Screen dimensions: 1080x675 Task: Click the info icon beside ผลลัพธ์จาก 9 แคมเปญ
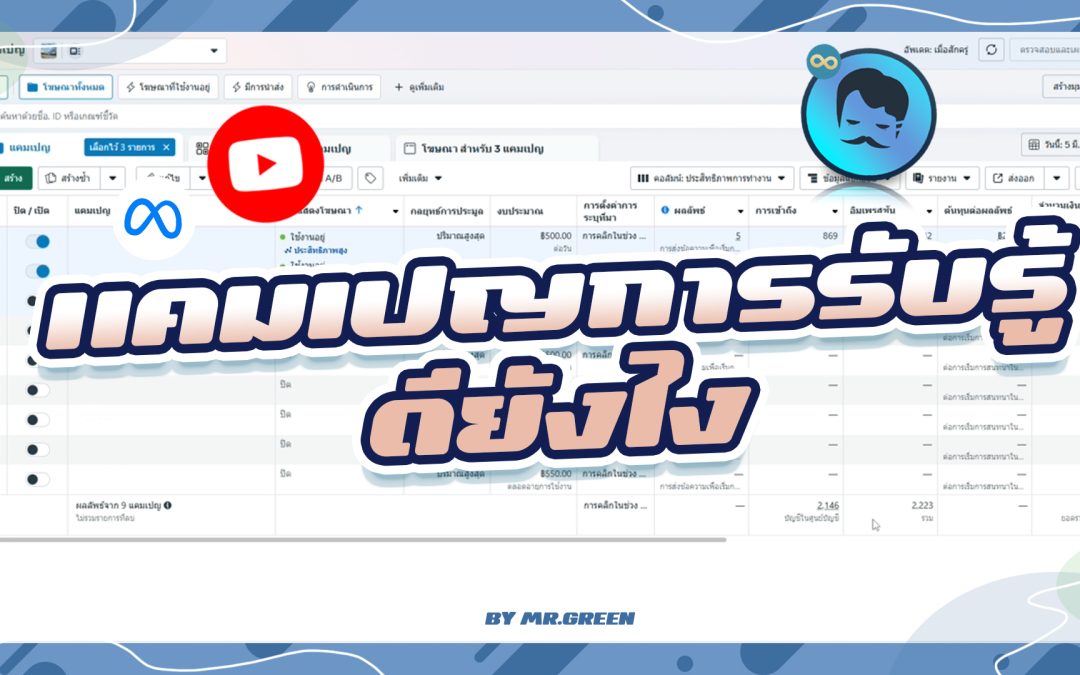click(x=167, y=505)
